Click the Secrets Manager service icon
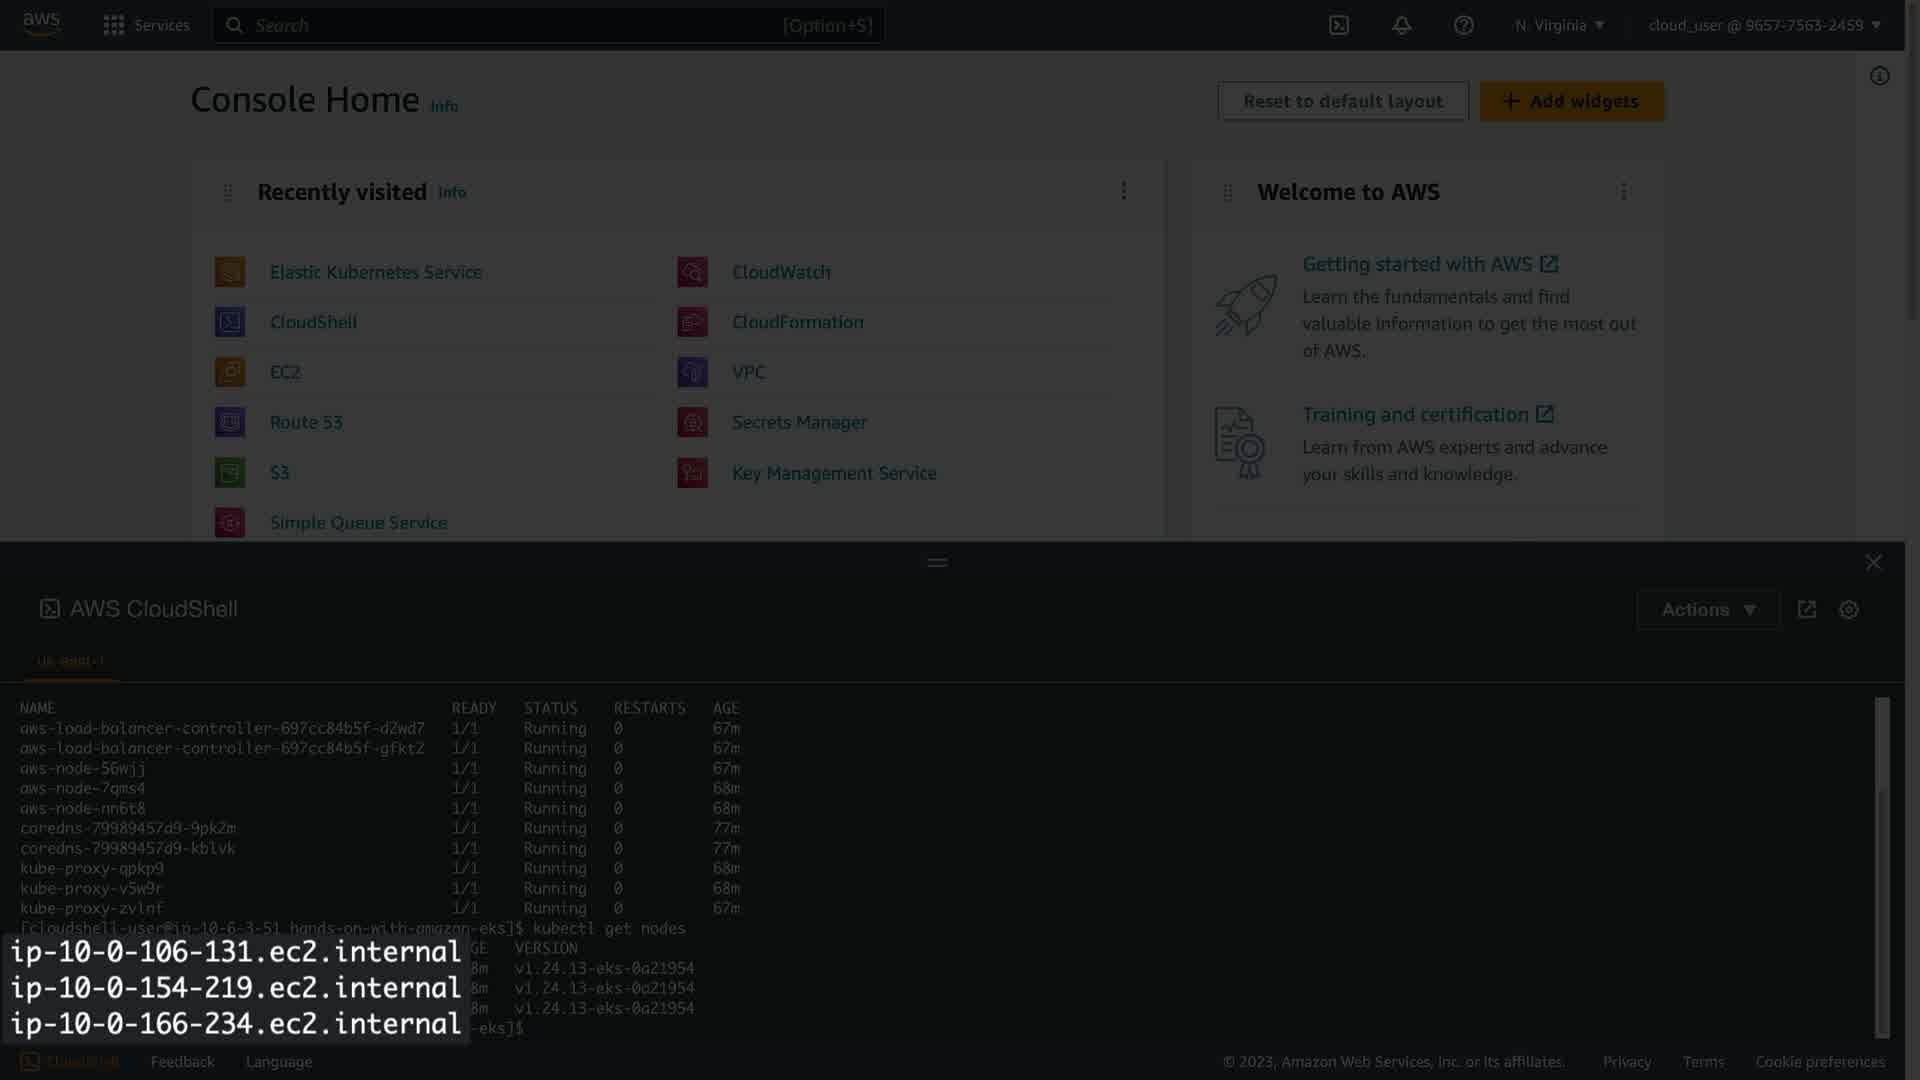 pyautogui.click(x=692, y=422)
